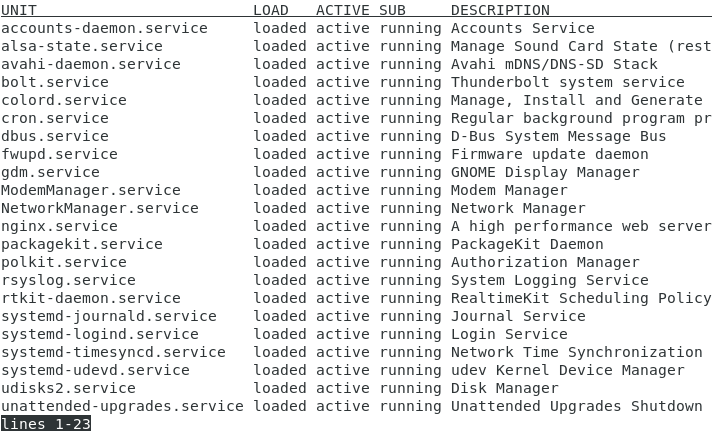
Task: Click the "lines 1-23" pager status
Action: click(x=46, y=423)
